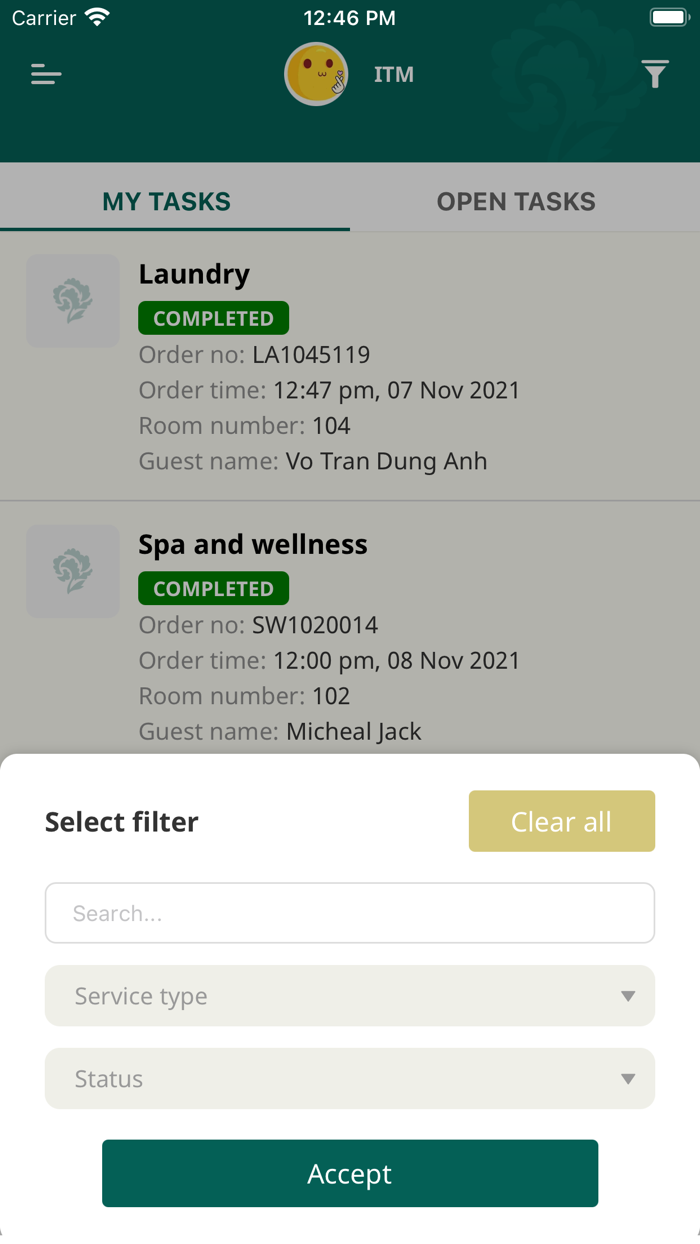This screenshot has width=700, height=1244.
Task: Tap the COMPLETED badge on Spa and wellness
Action: tap(213, 588)
